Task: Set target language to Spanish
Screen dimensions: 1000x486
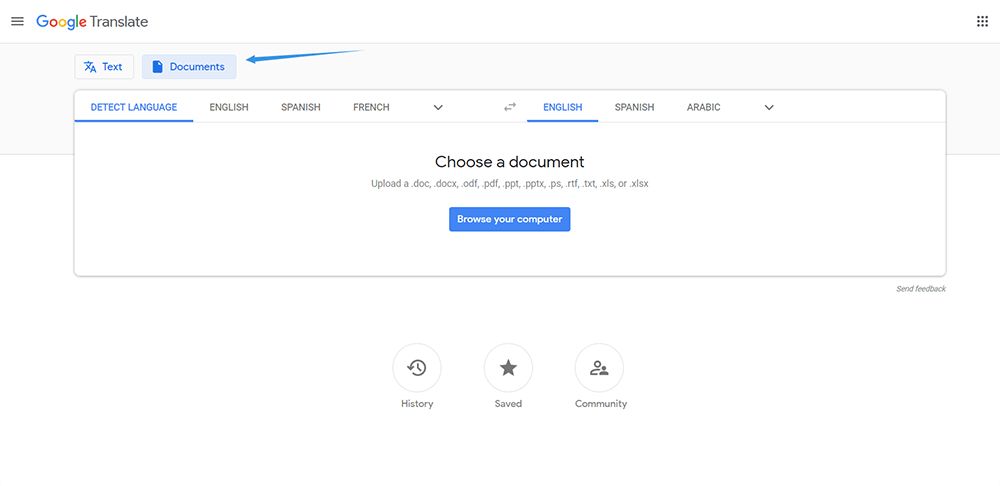Action: click(634, 107)
